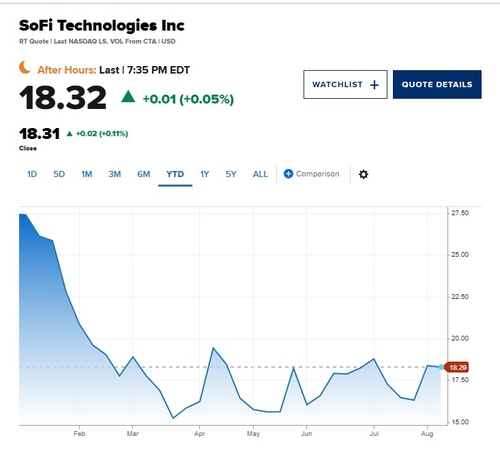500x457 pixels.
Task: Click the 18.29 price label marker
Action: click(457, 367)
